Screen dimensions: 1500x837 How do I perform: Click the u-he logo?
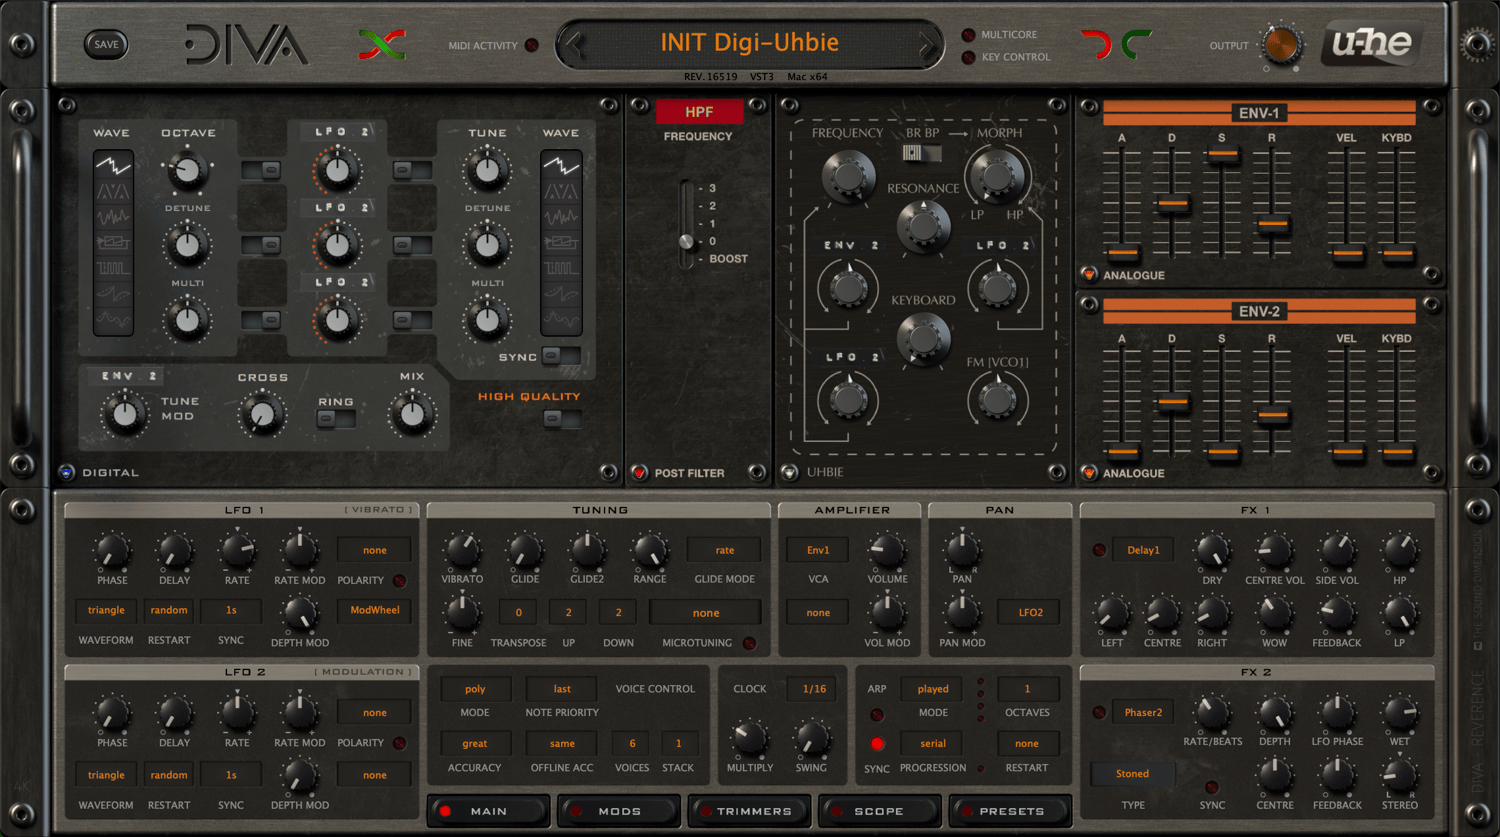click(1371, 43)
